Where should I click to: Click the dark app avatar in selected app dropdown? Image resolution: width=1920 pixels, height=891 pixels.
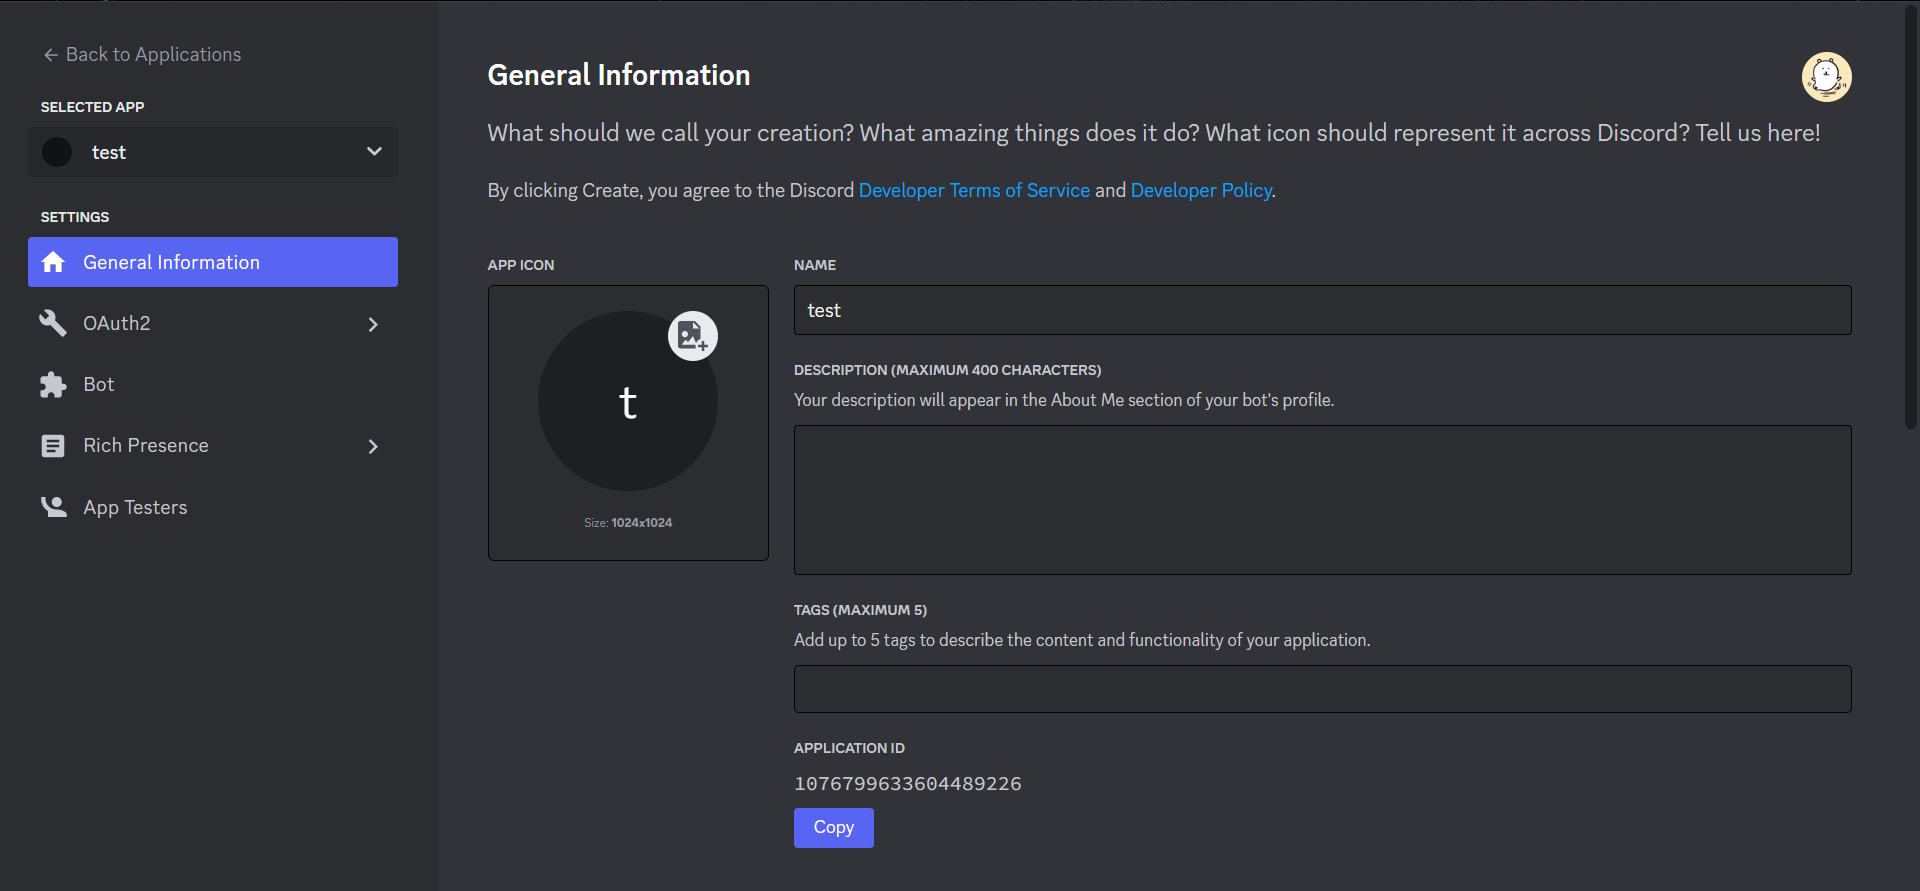pyautogui.click(x=57, y=152)
